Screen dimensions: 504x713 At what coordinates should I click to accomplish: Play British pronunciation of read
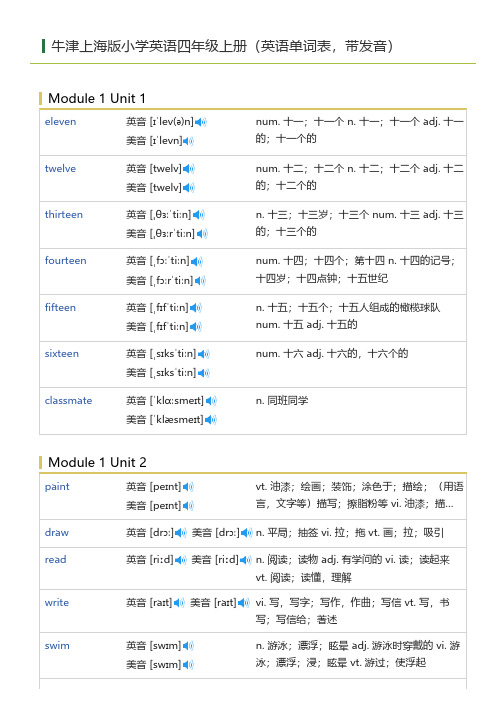point(181,560)
